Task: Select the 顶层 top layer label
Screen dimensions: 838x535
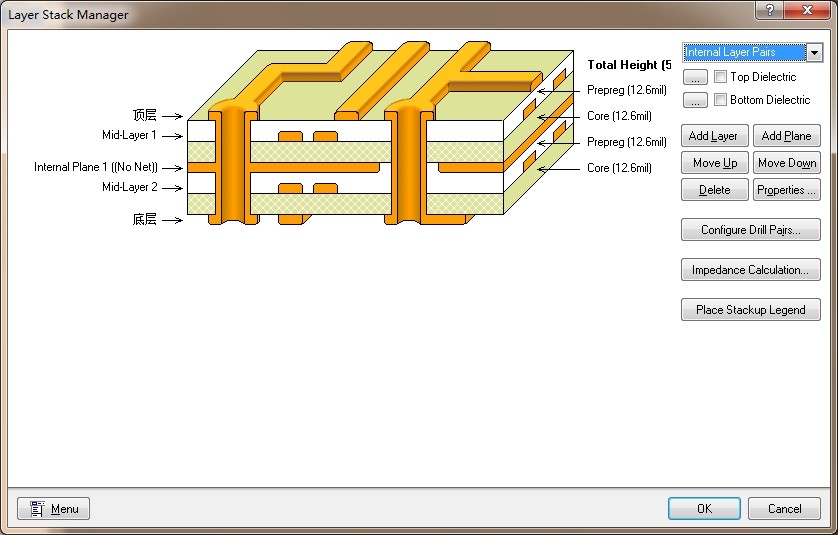Action: 144,115
